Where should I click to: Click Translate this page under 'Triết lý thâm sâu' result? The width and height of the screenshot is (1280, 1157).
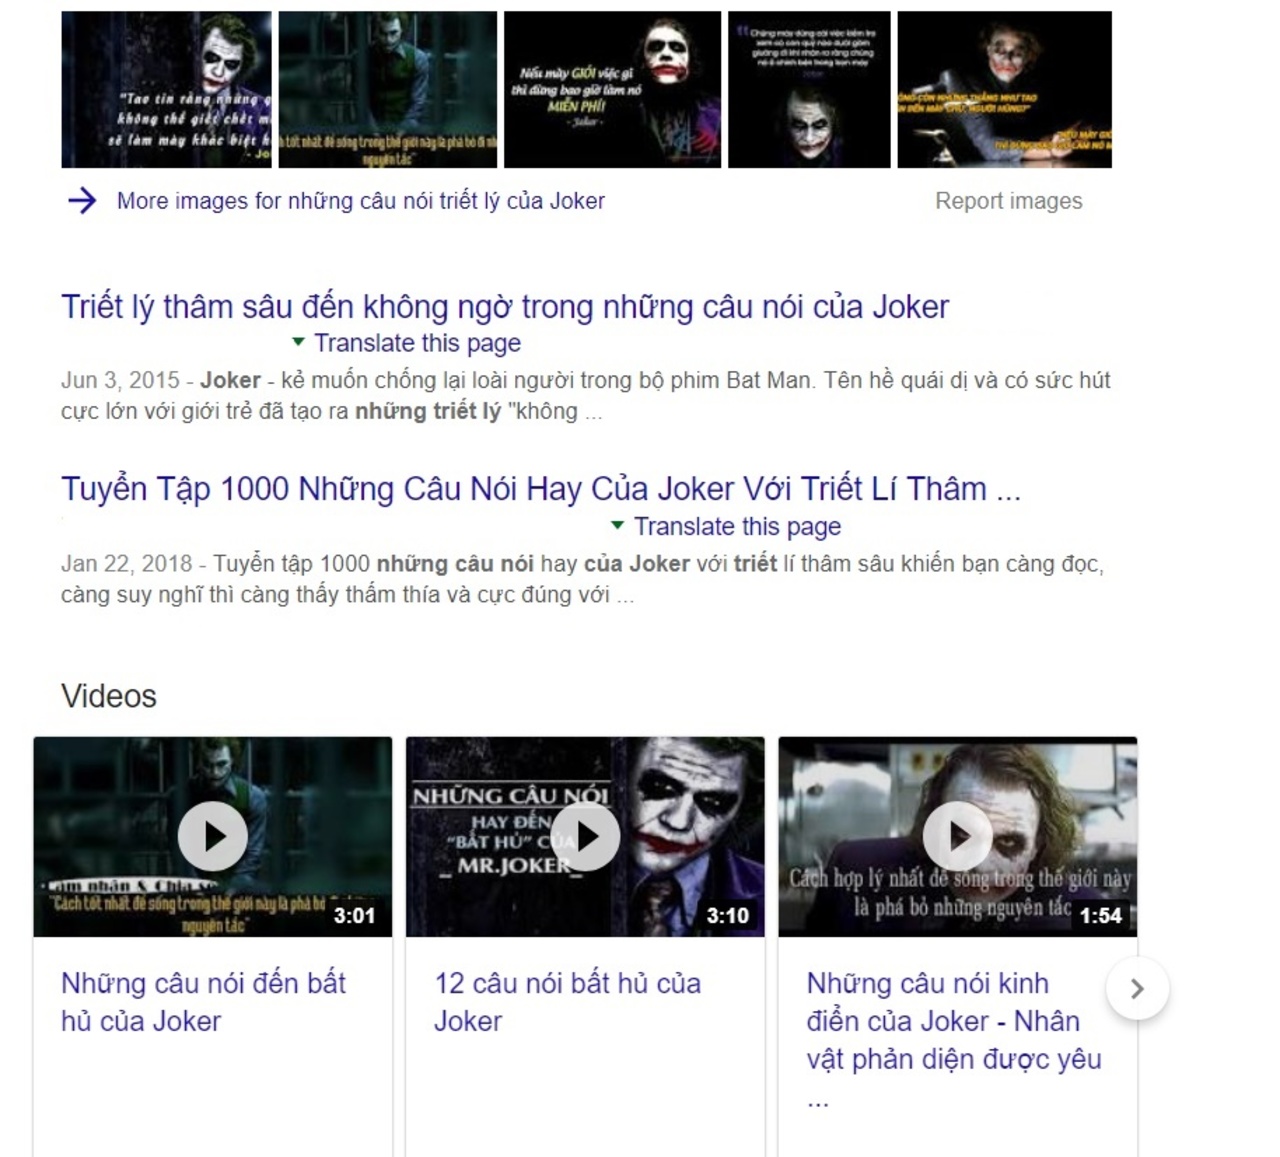(417, 343)
